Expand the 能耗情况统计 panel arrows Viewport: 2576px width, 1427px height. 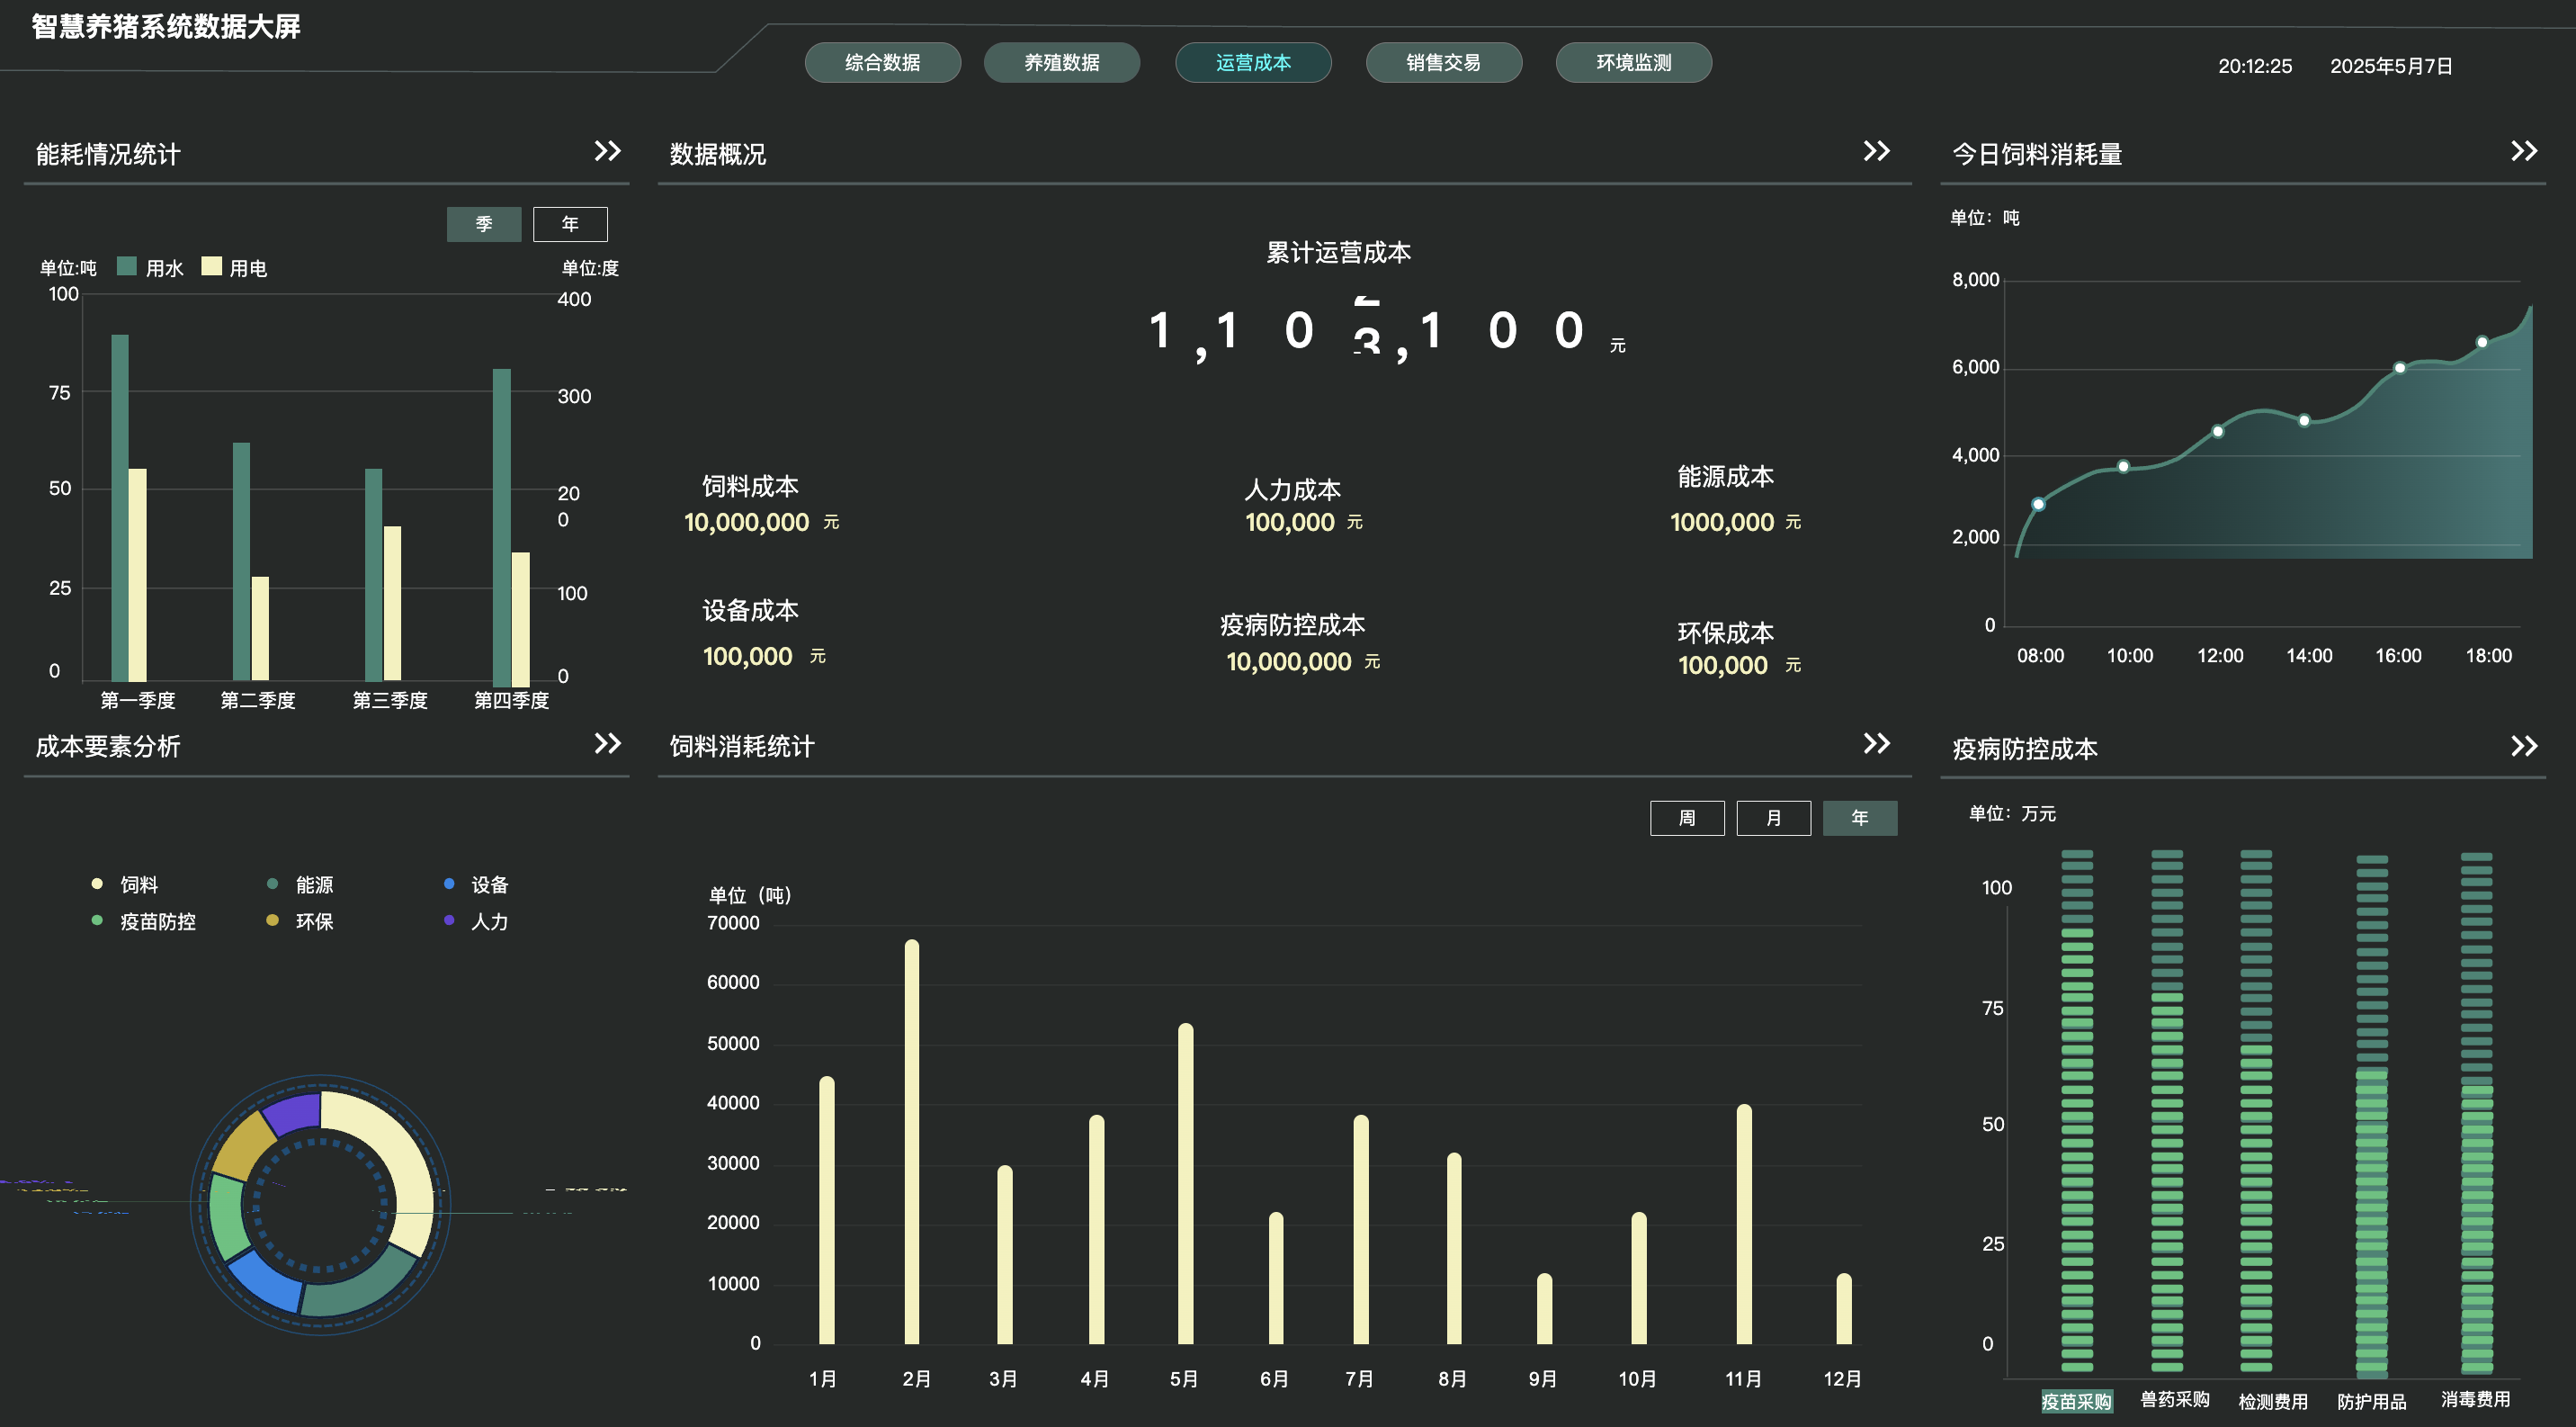pos(607,151)
